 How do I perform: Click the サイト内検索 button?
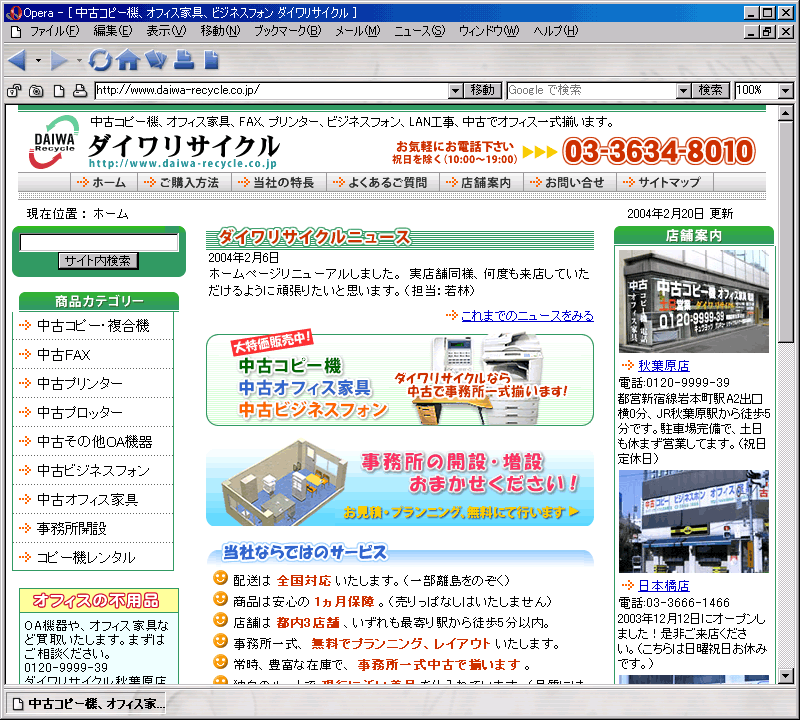click(98, 261)
